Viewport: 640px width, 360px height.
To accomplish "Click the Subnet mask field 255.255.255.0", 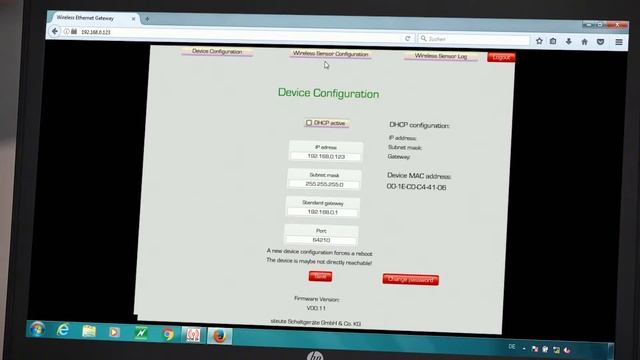I will pyautogui.click(x=324, y=184).
